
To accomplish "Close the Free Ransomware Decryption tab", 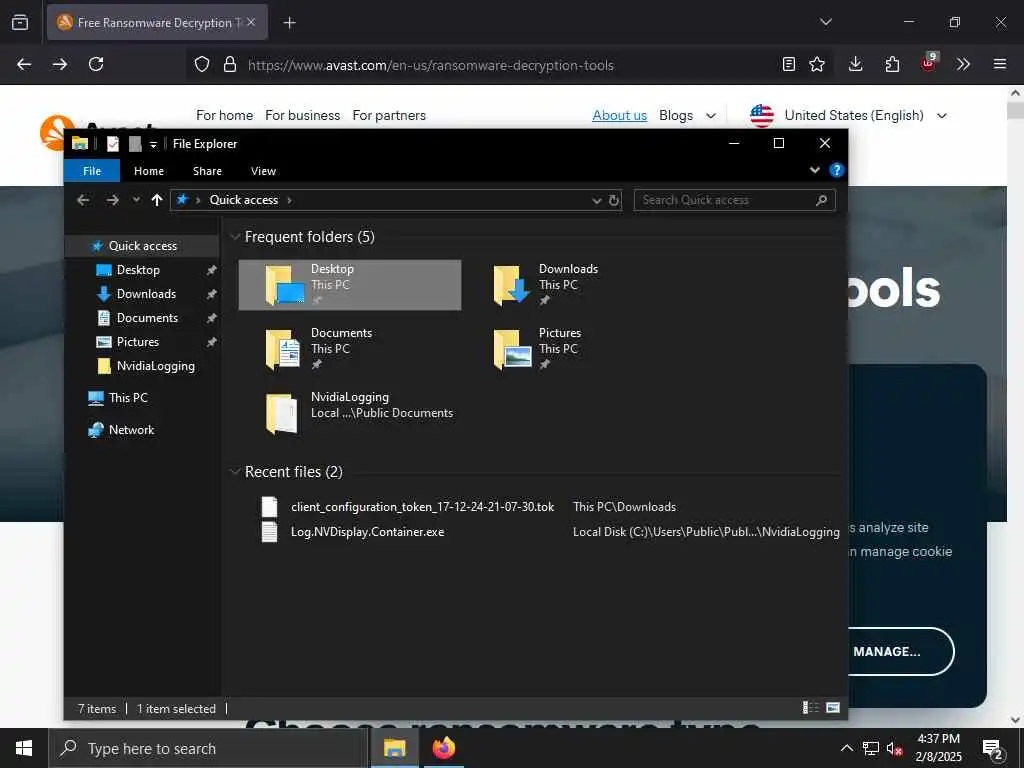I will [x=251, y=22].
